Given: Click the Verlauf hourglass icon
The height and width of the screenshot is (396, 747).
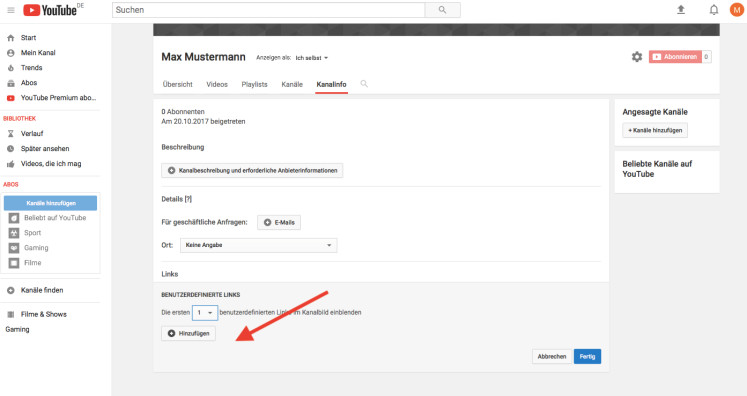Looking at the screenshot, I should coord(10,134).
